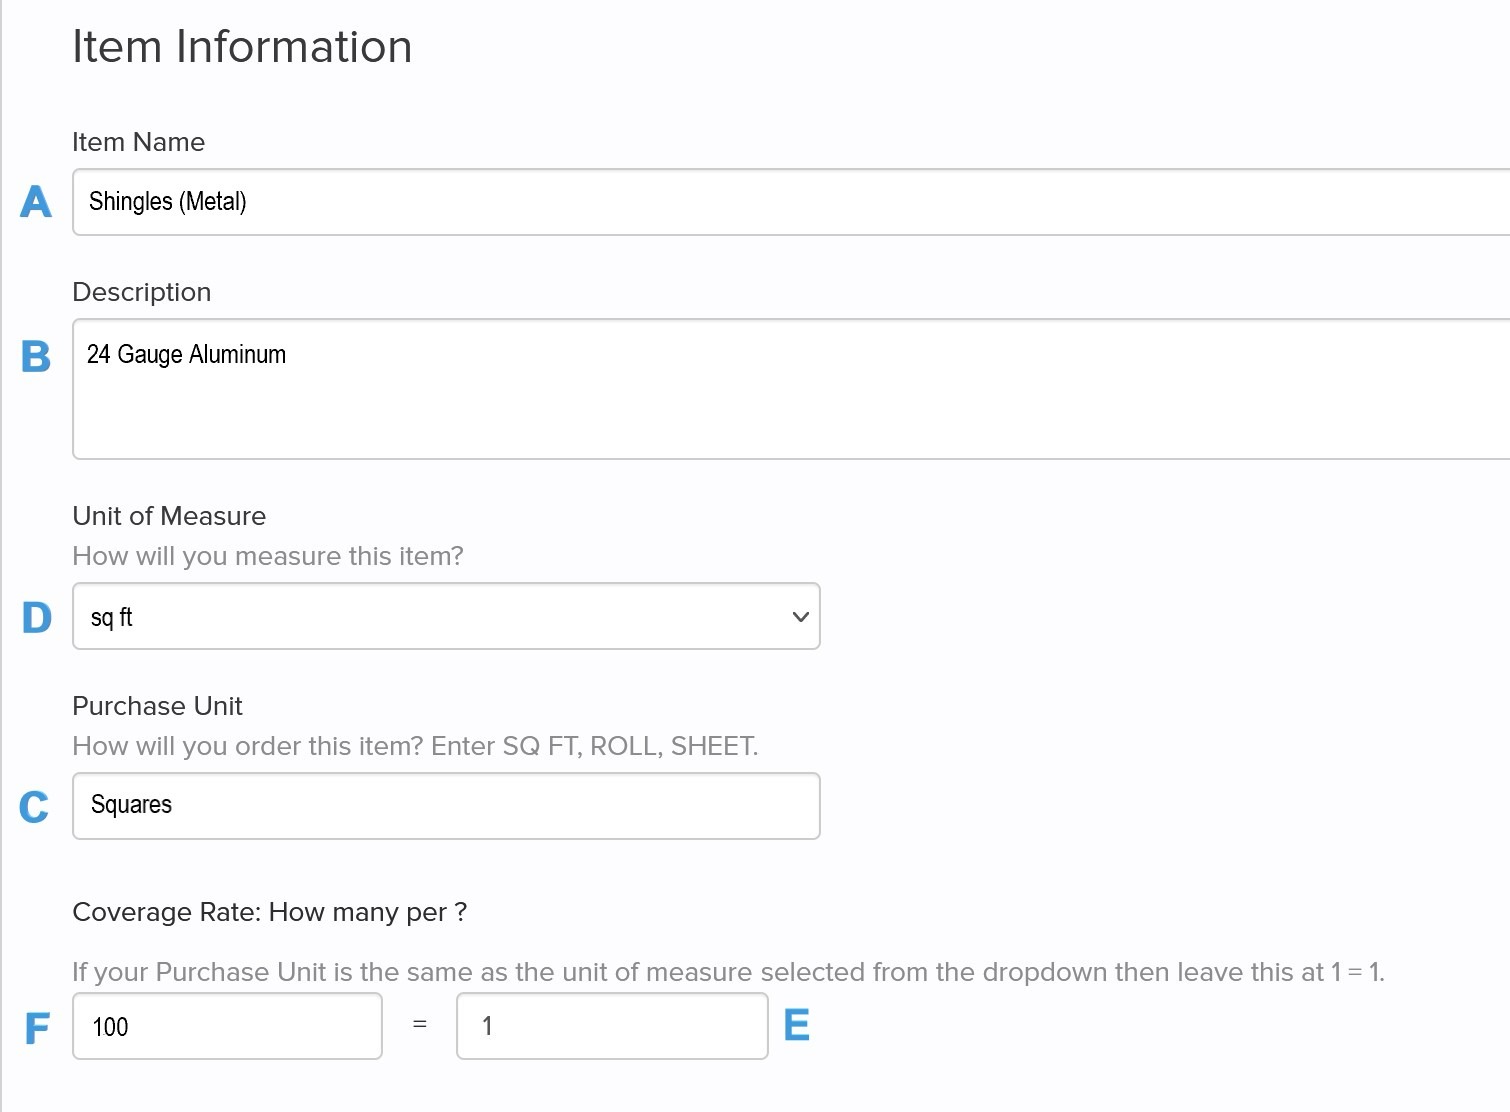This screenshot has height=1112, width=1510.
Task: Click the Item Name field containing Shingles (Metal)
Action: [x=791, y=202]
